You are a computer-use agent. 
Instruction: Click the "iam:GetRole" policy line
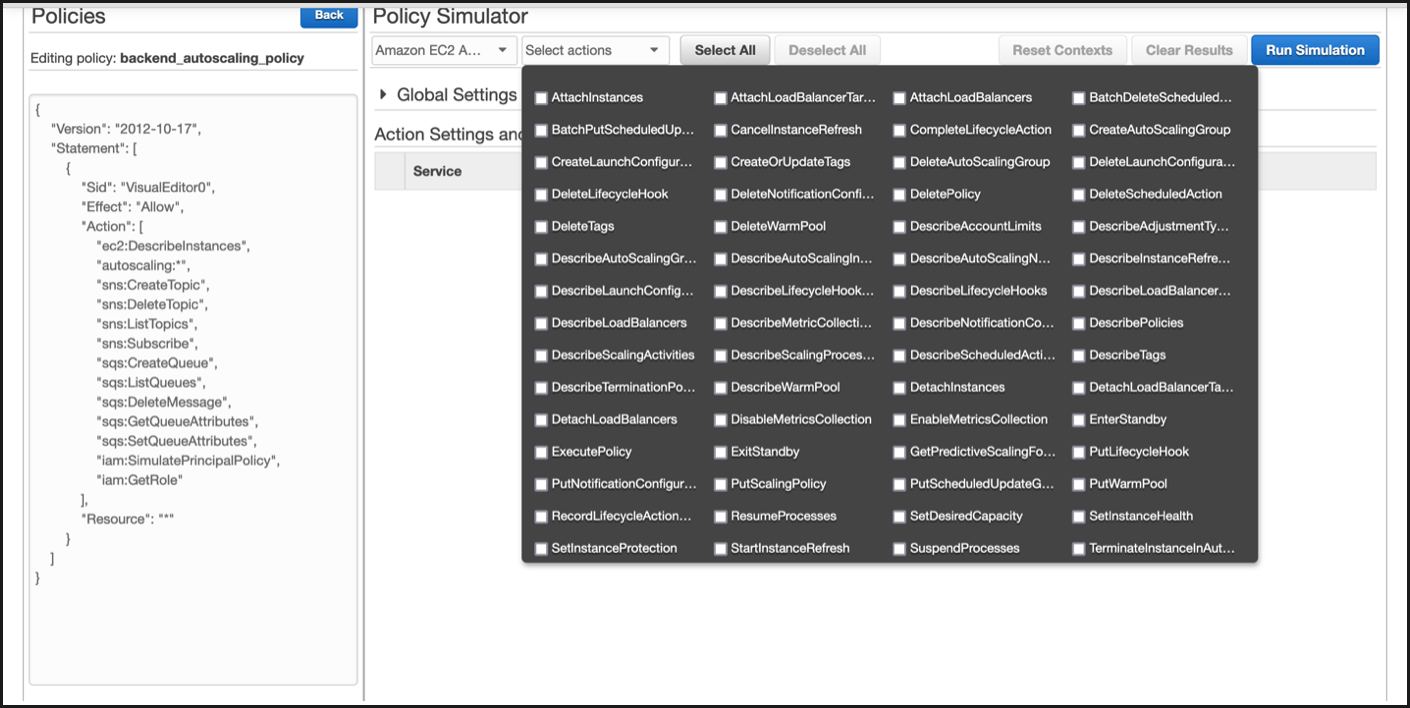[140, 480]
